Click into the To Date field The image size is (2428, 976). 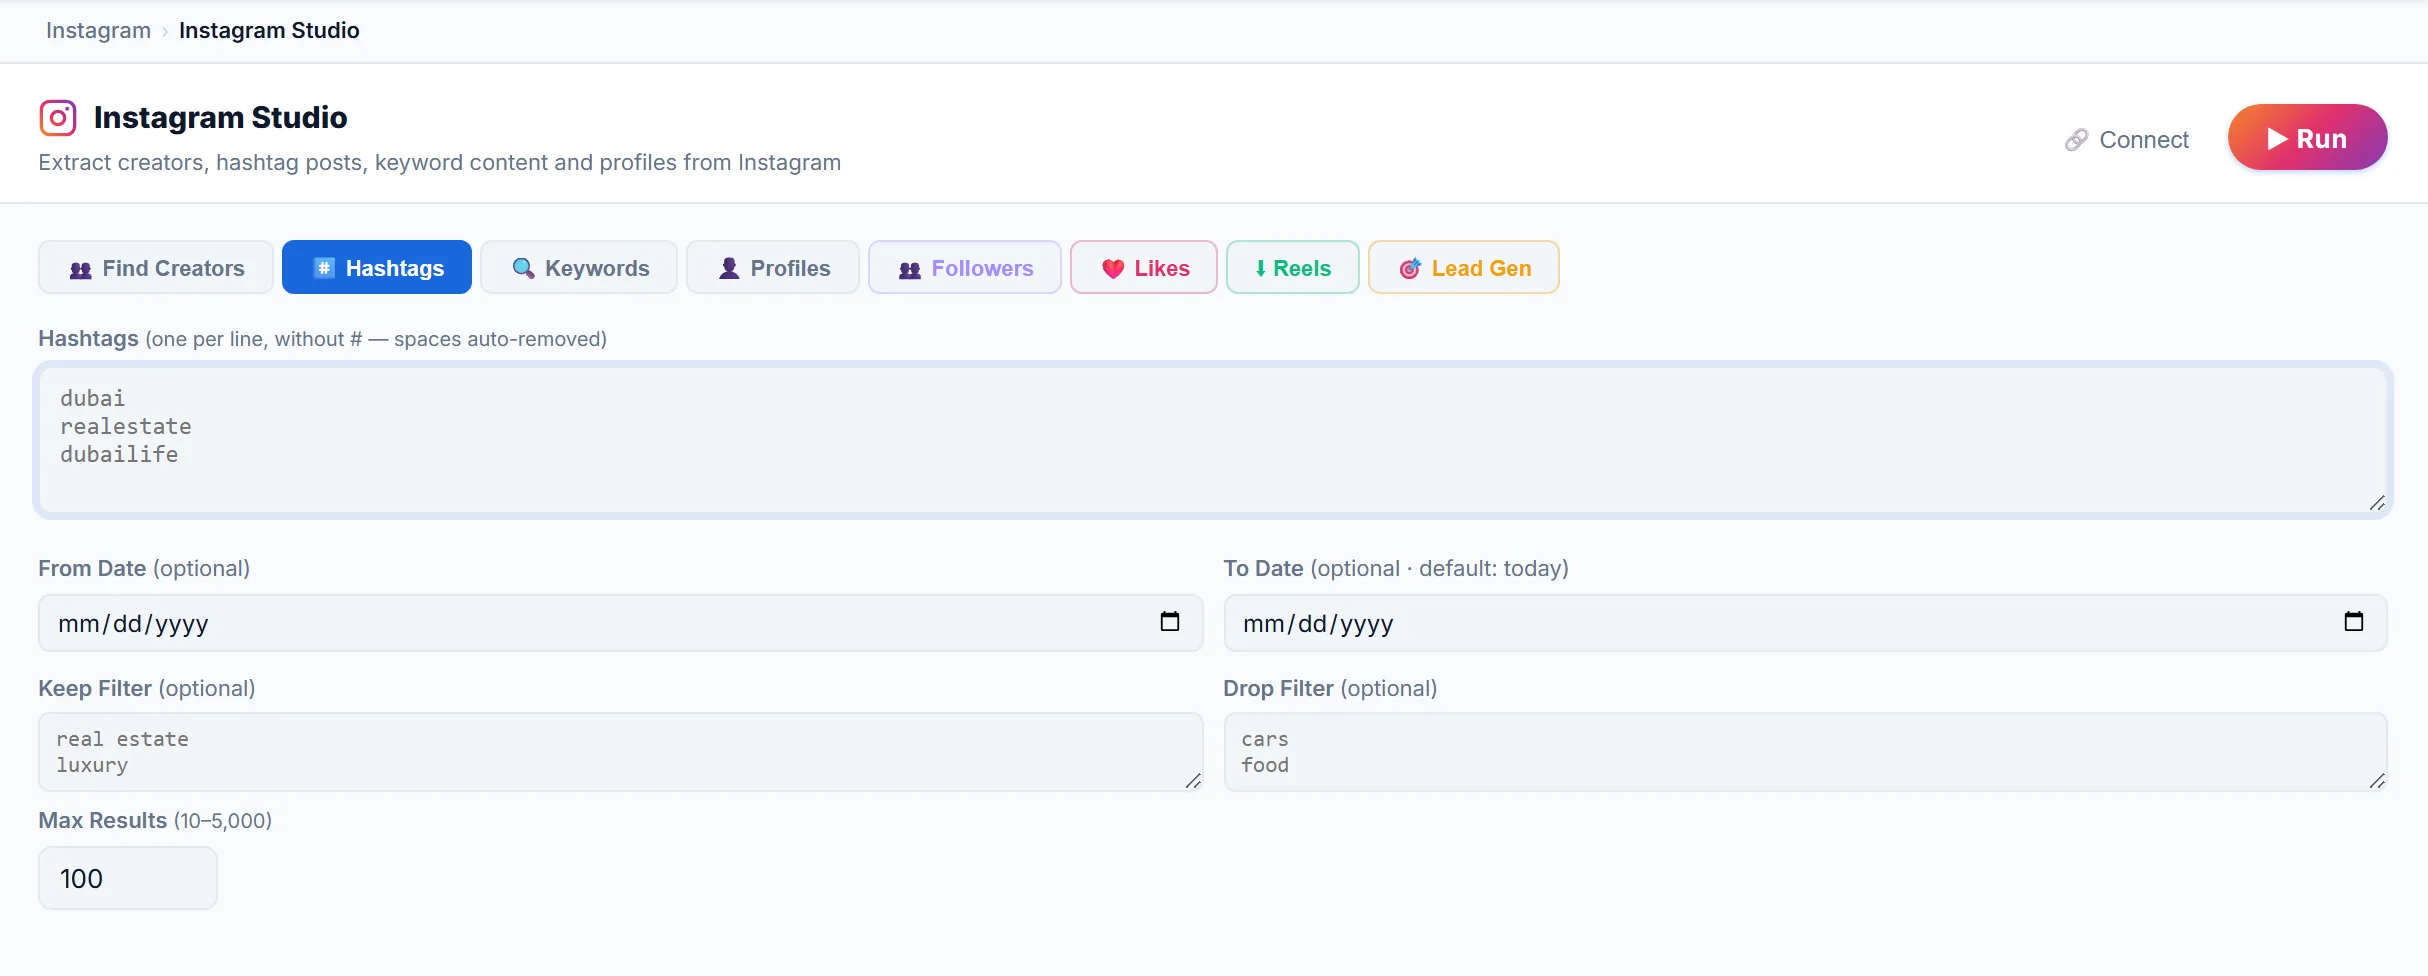1805,623
